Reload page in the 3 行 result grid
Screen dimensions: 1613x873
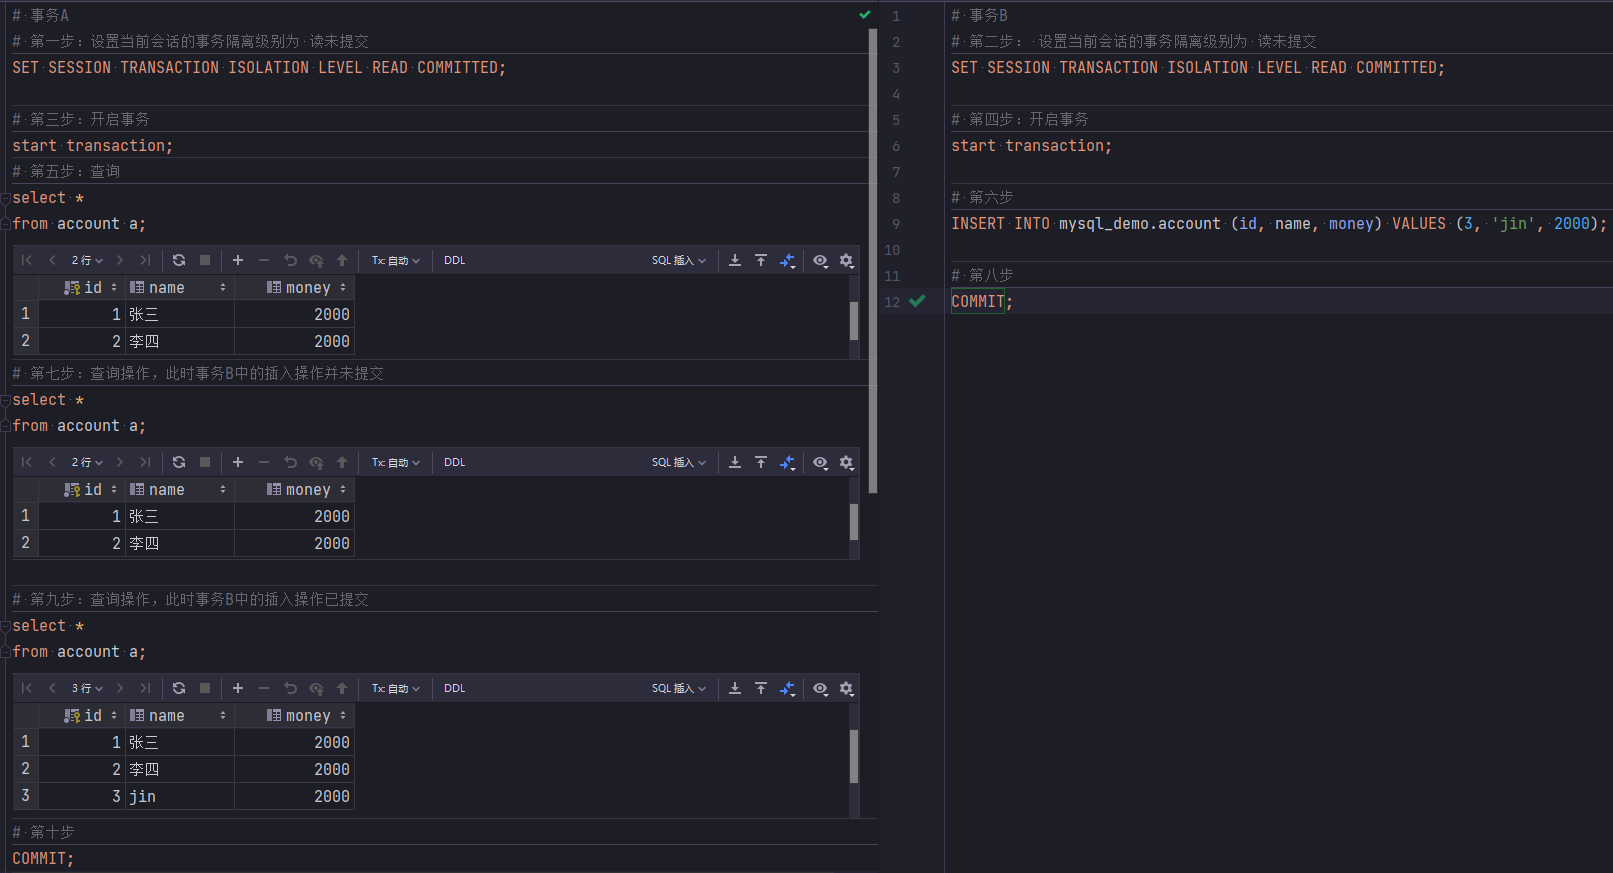(179, 688)
